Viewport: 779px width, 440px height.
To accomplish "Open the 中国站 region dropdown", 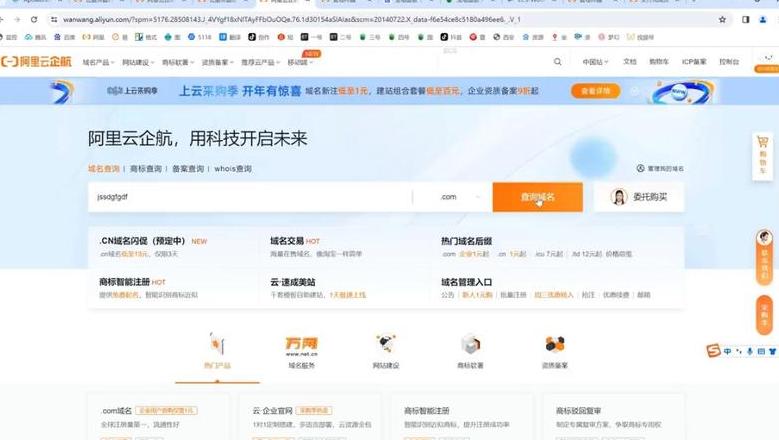I will point(595,62).
